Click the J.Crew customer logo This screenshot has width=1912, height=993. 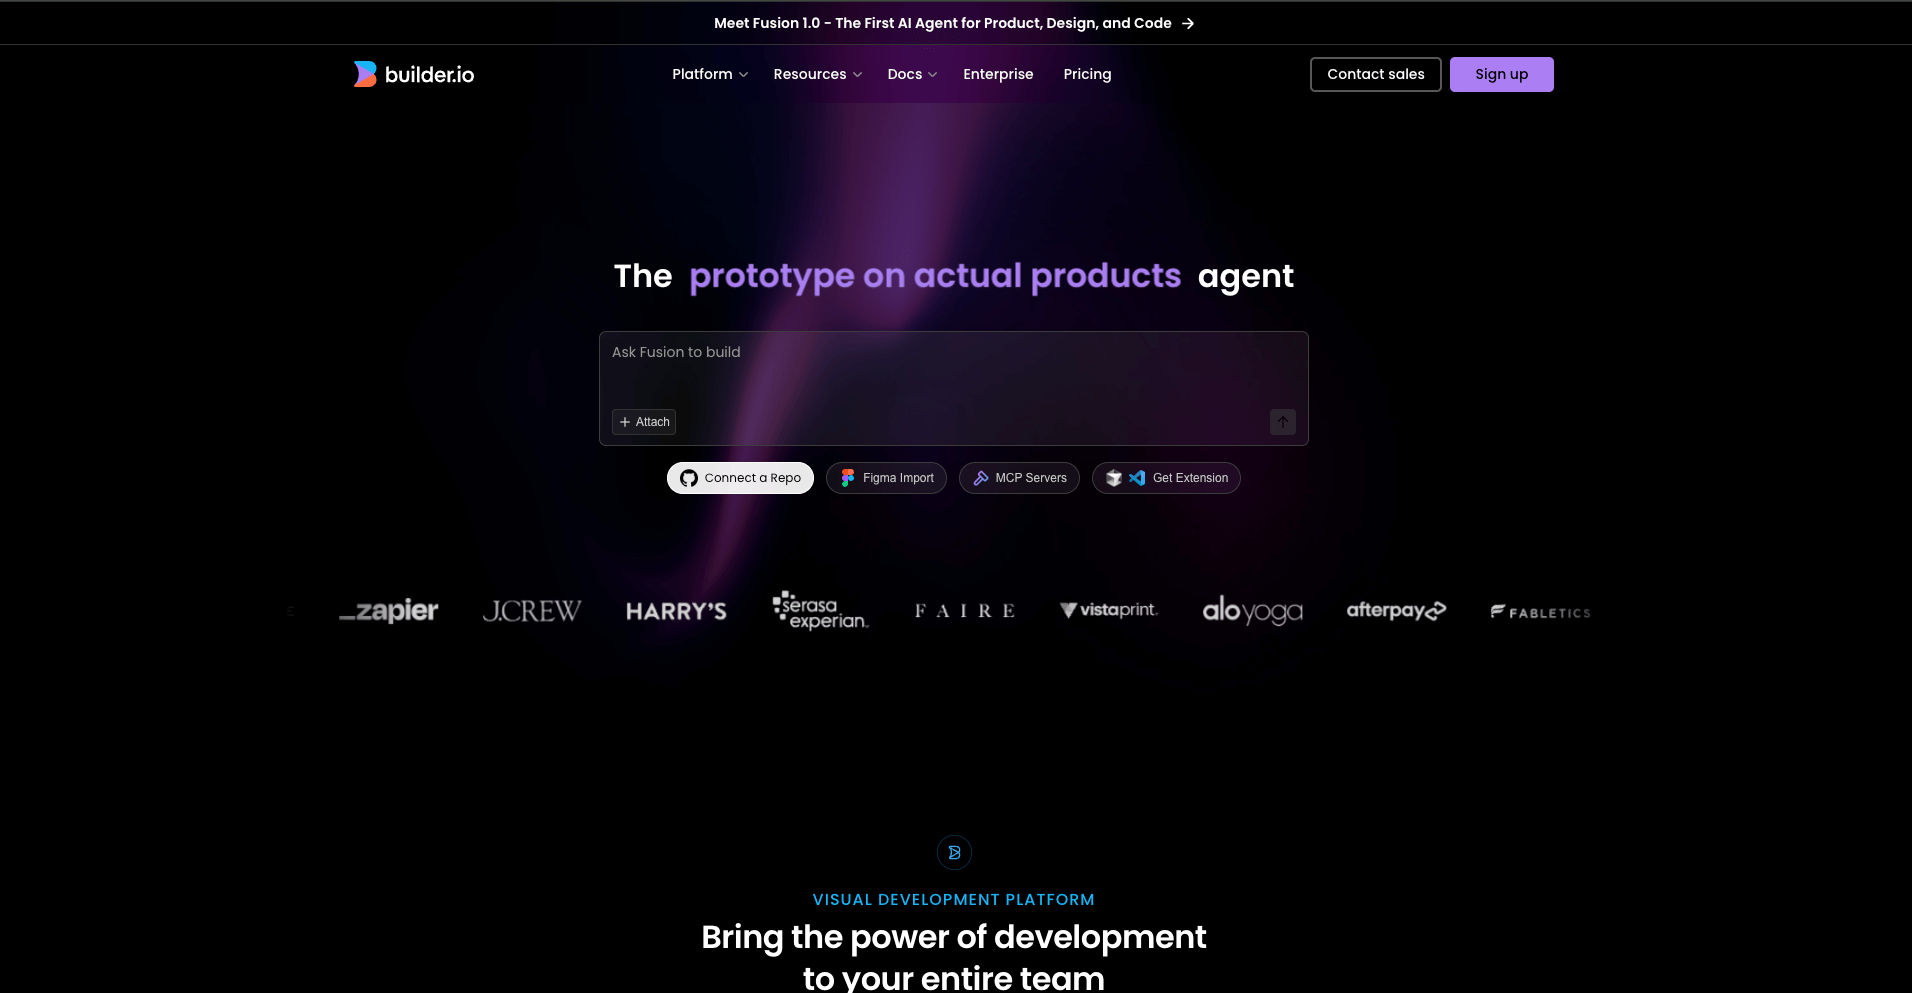point(531,611)
